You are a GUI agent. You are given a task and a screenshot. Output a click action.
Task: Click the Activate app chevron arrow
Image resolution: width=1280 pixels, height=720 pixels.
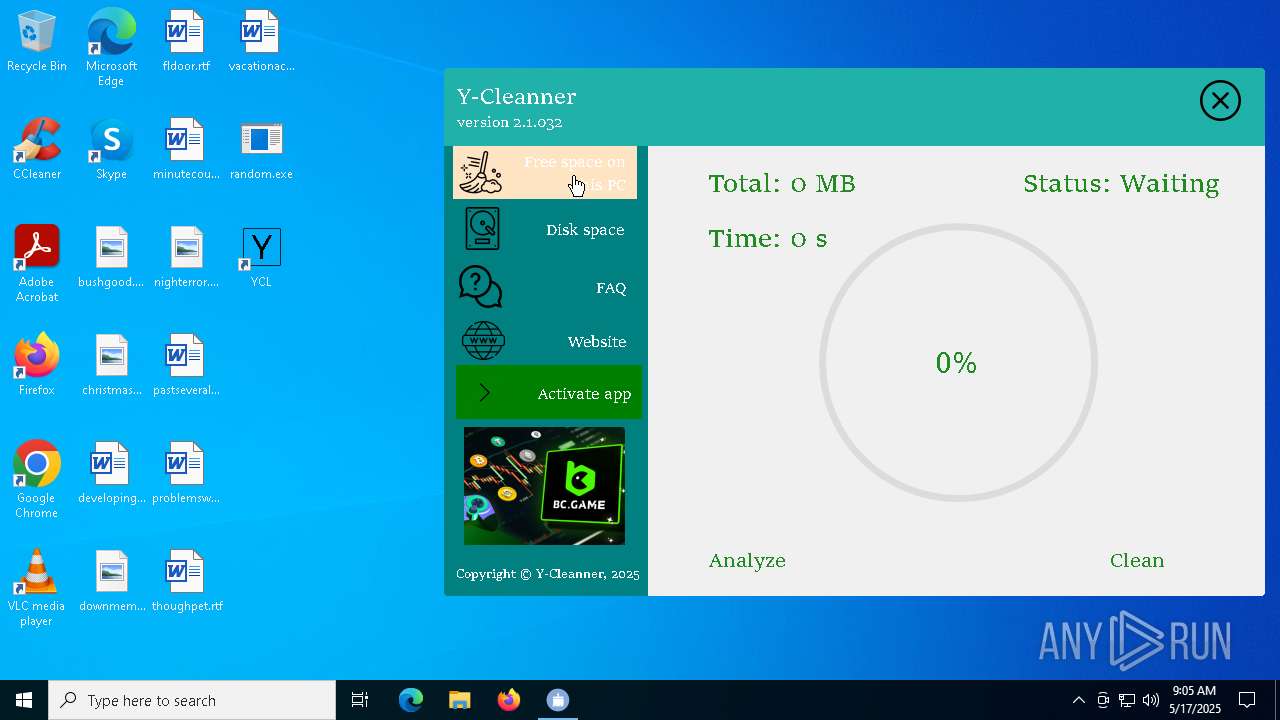[485, 393]
